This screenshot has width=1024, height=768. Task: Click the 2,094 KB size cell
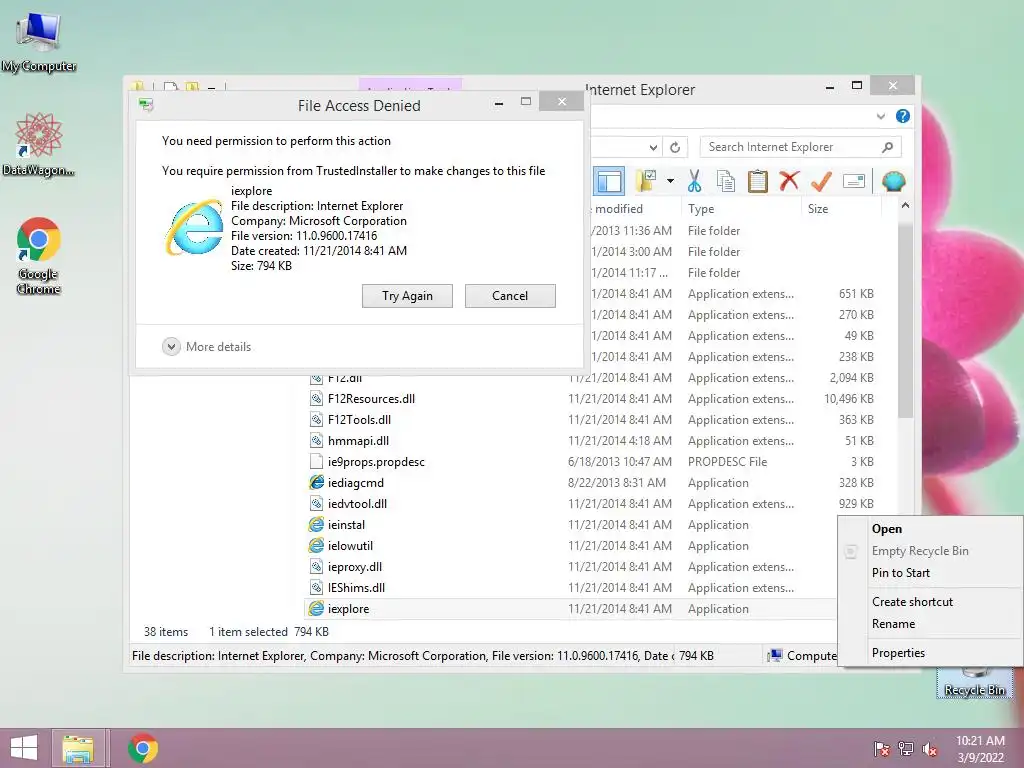pos(851,377)
